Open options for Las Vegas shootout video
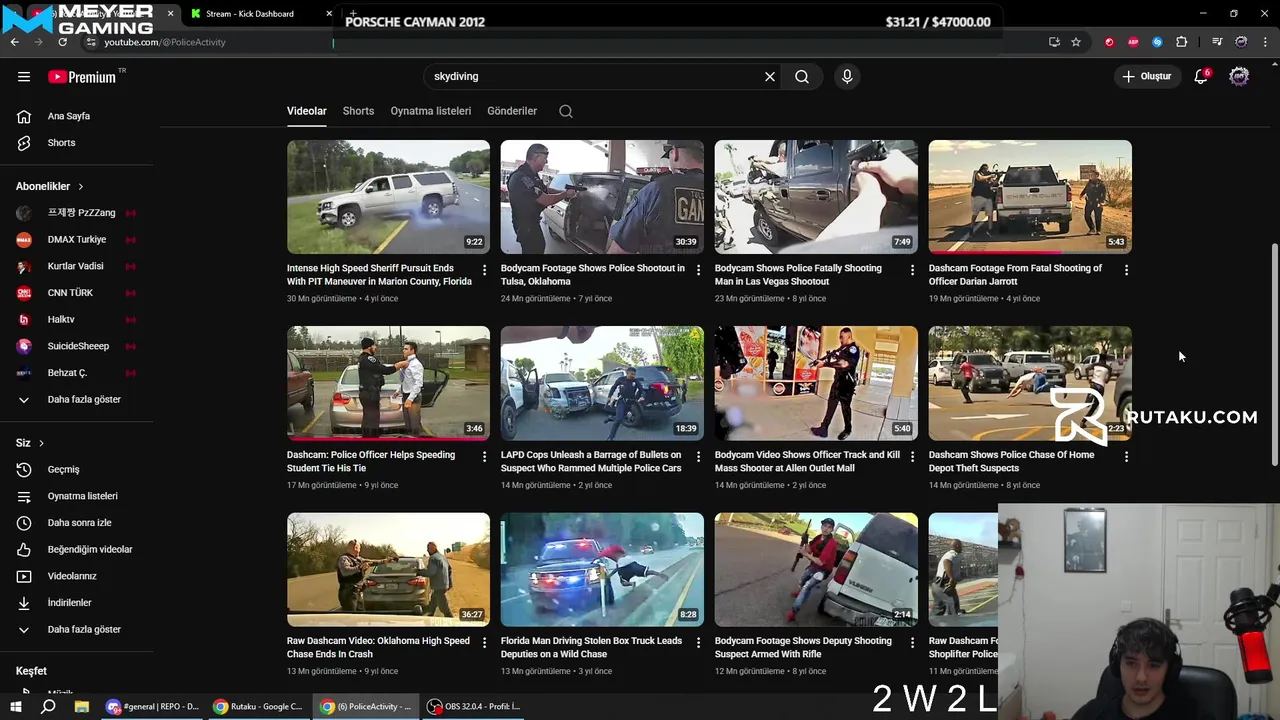This screenshot has height=720, width=1280. 912,270
